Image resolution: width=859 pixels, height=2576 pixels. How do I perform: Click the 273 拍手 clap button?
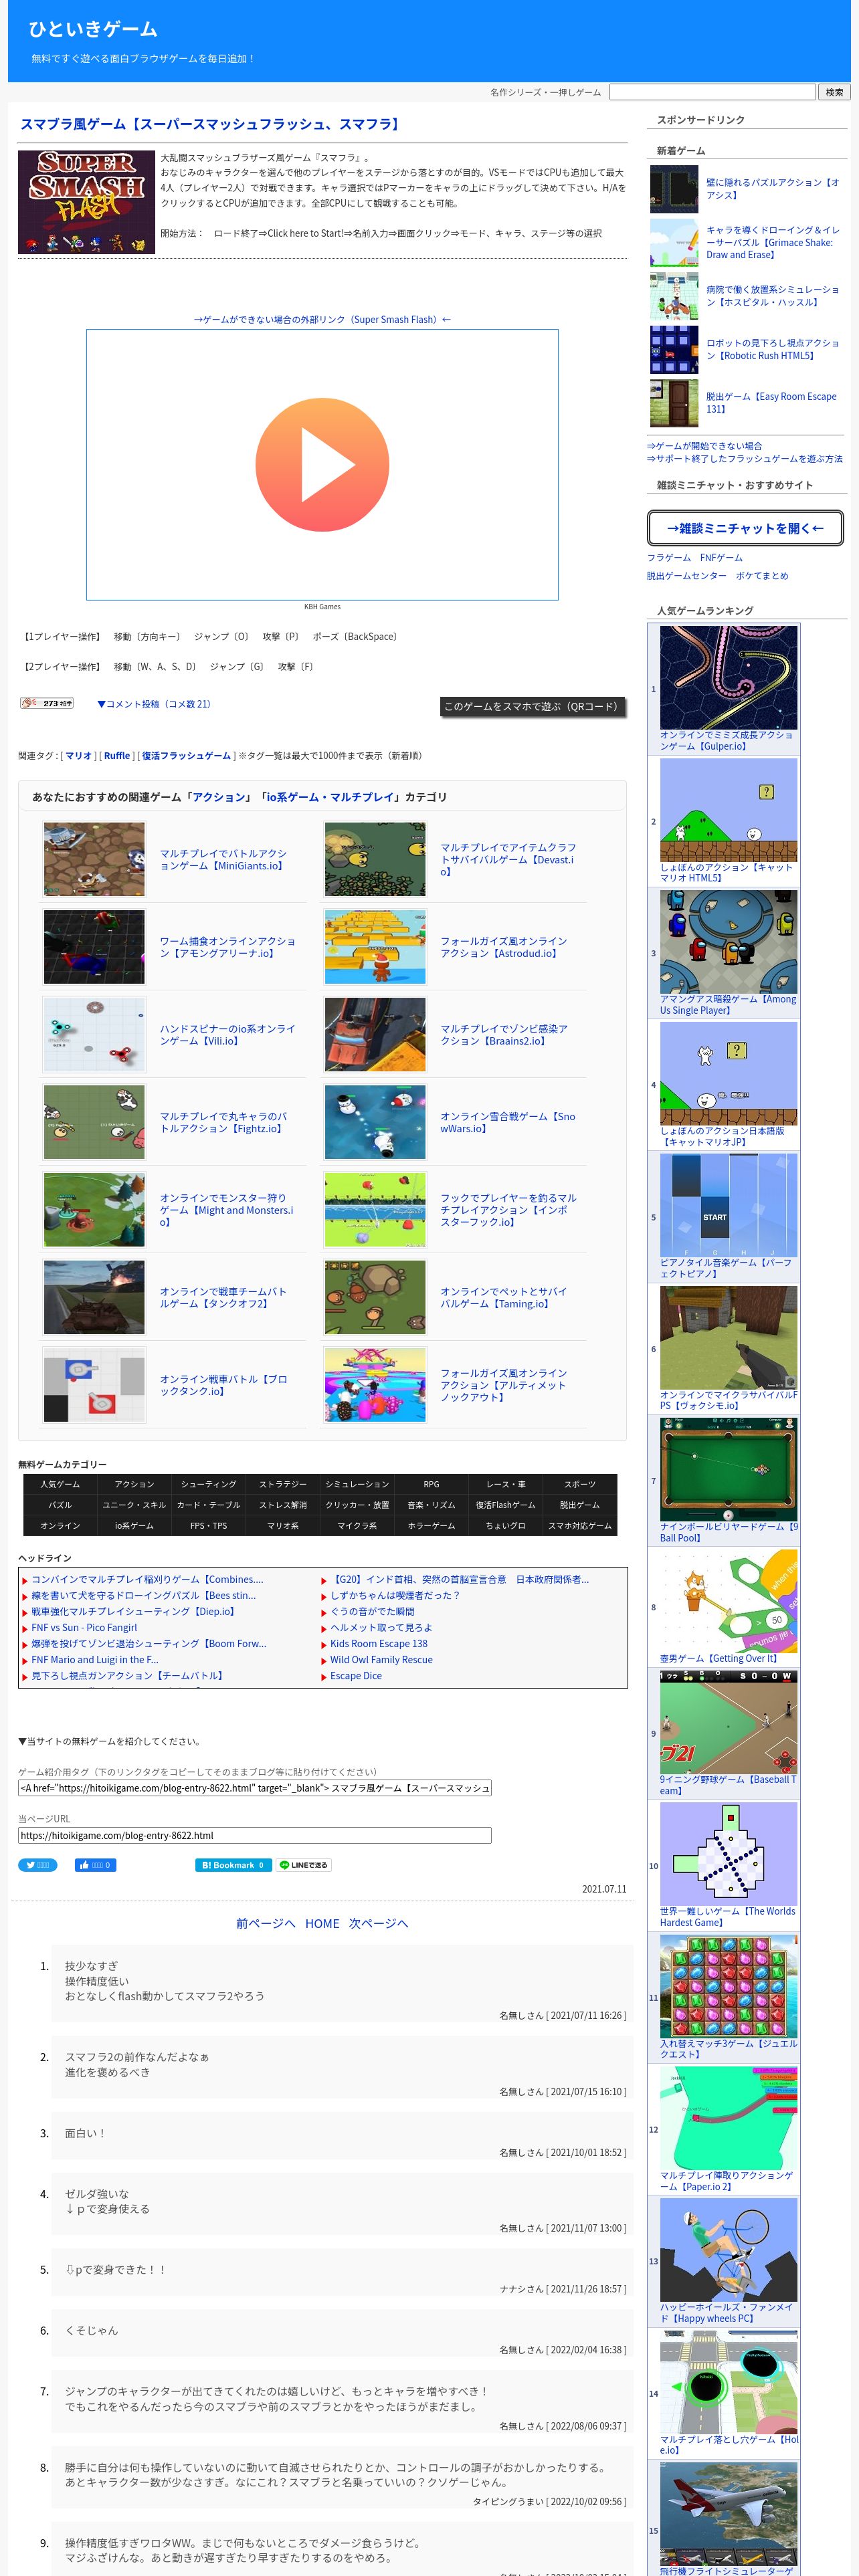47,703
